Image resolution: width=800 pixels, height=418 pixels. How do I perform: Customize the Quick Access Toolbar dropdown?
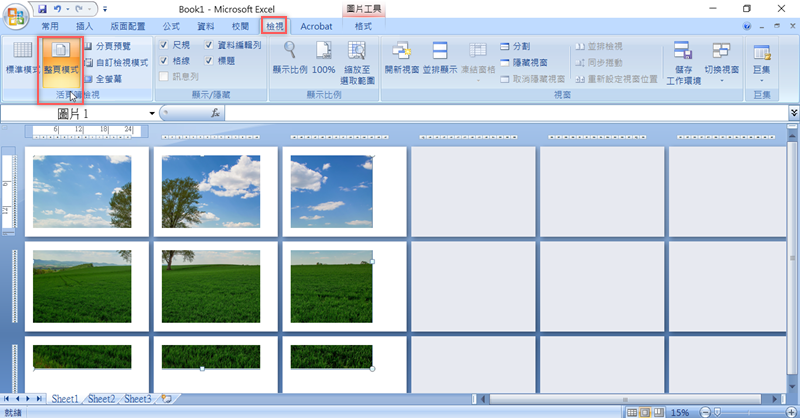[x=105, y=9]
